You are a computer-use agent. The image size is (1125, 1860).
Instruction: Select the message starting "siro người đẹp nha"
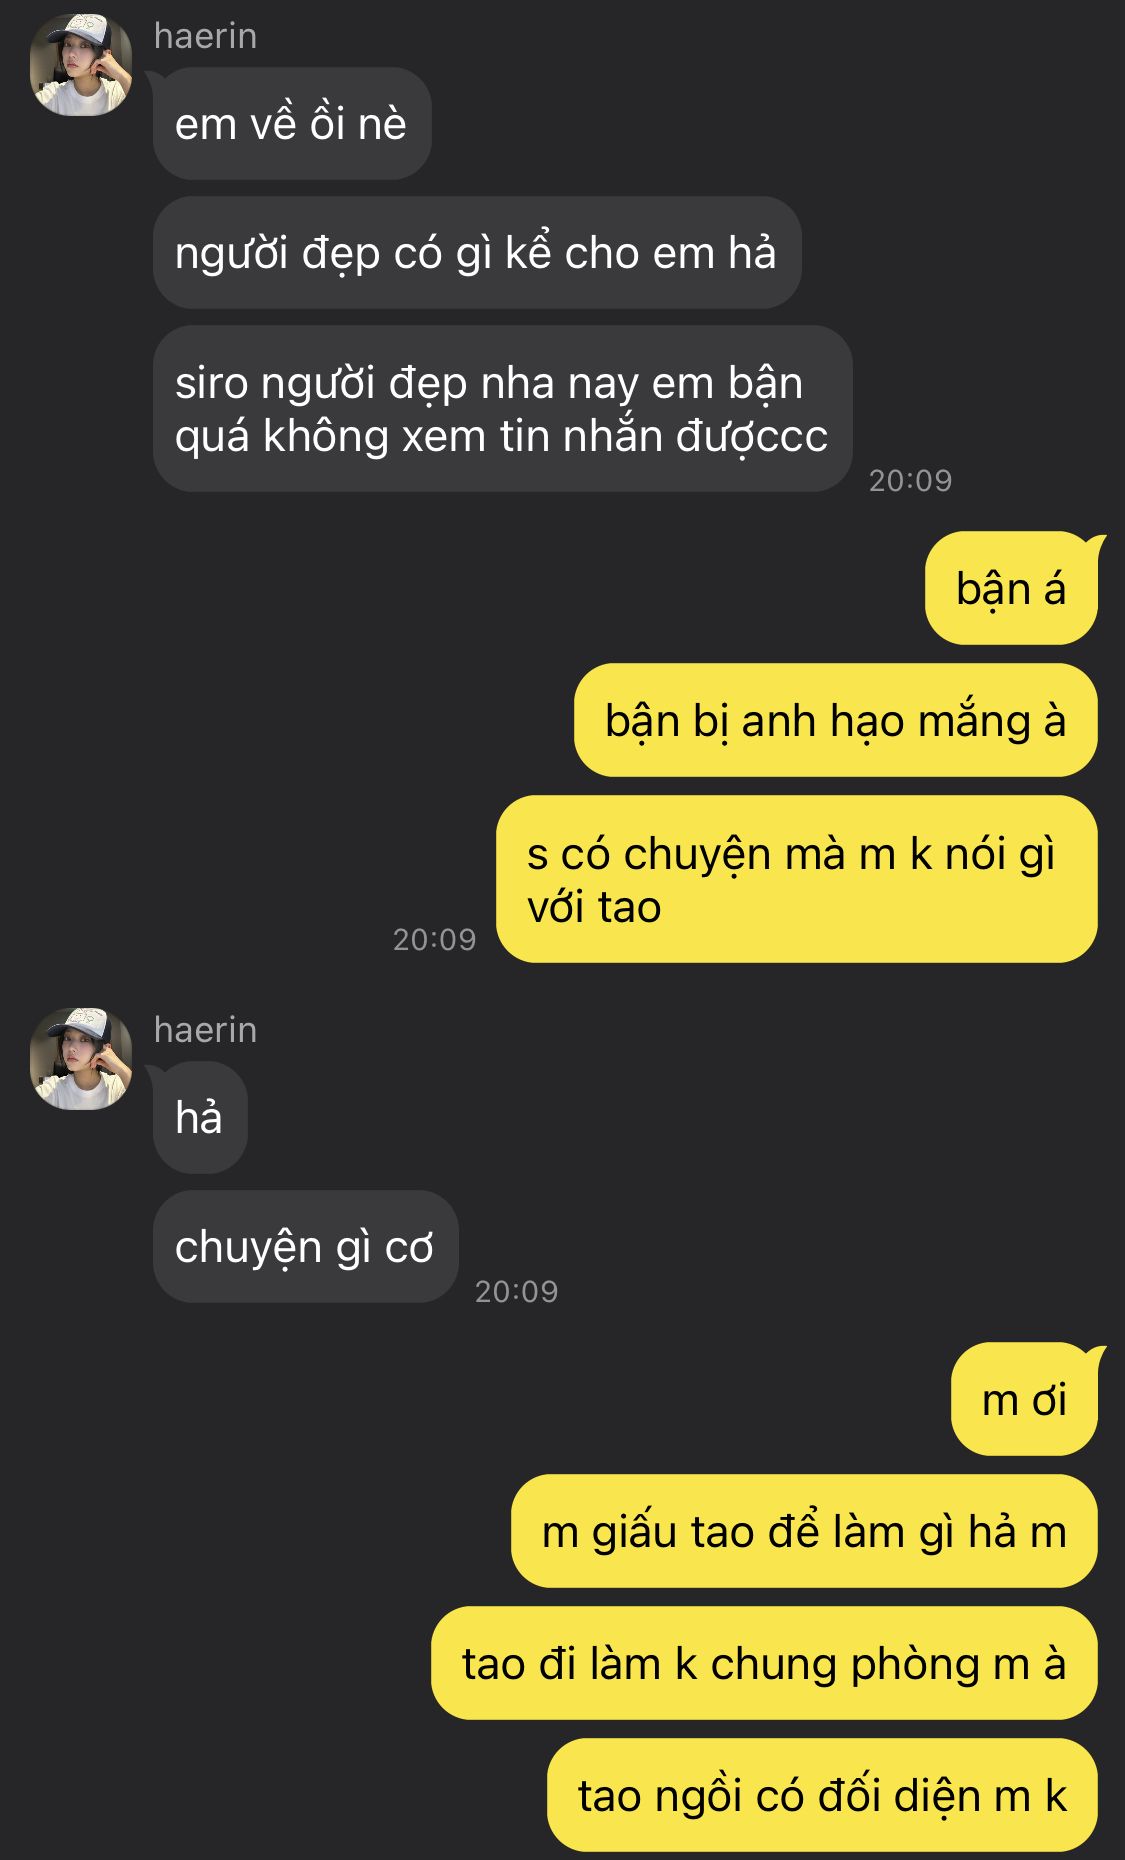[x=502, y=409]
